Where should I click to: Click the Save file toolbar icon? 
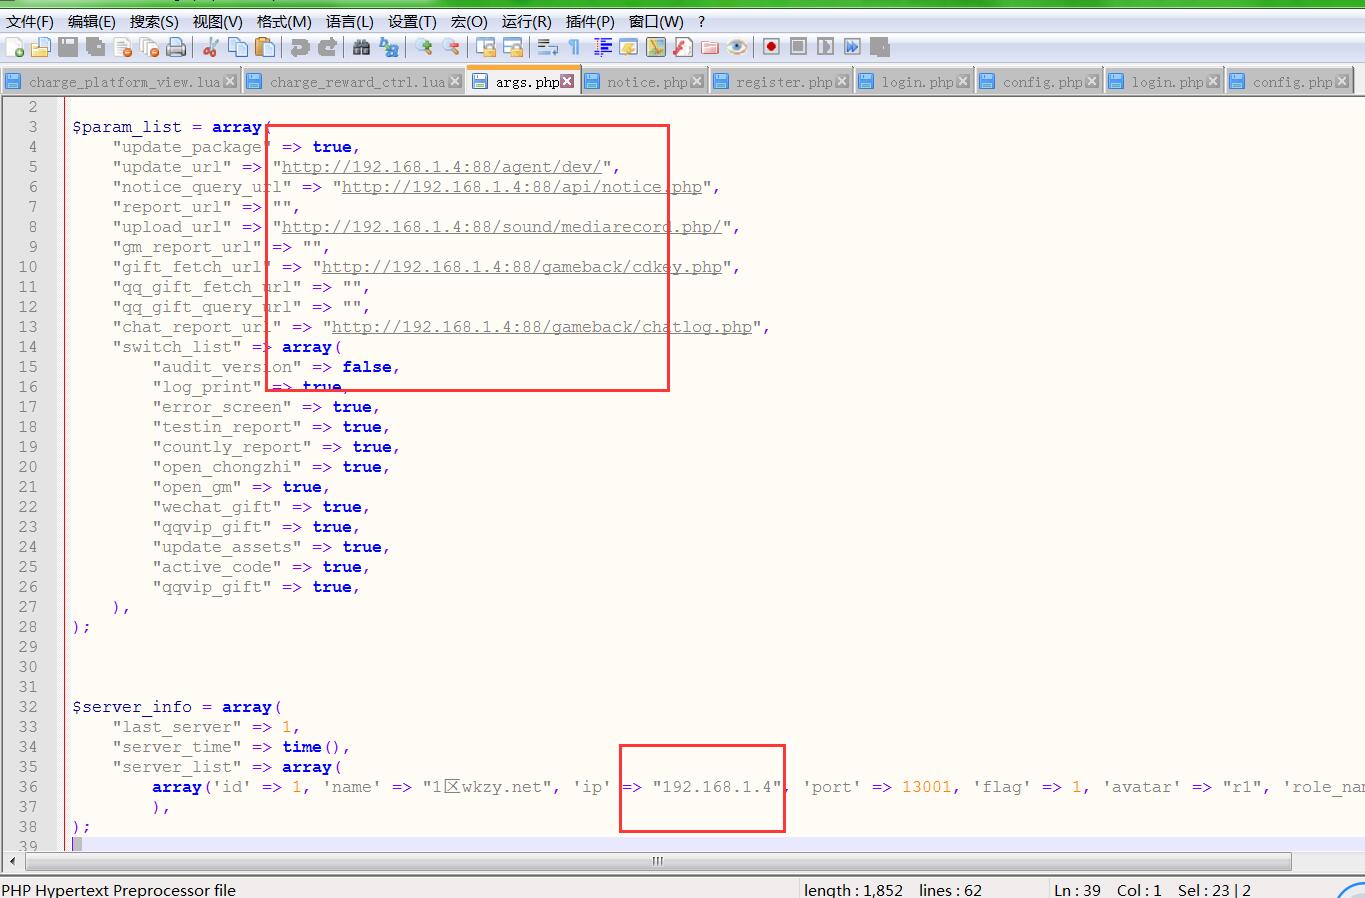coord(68,47)
